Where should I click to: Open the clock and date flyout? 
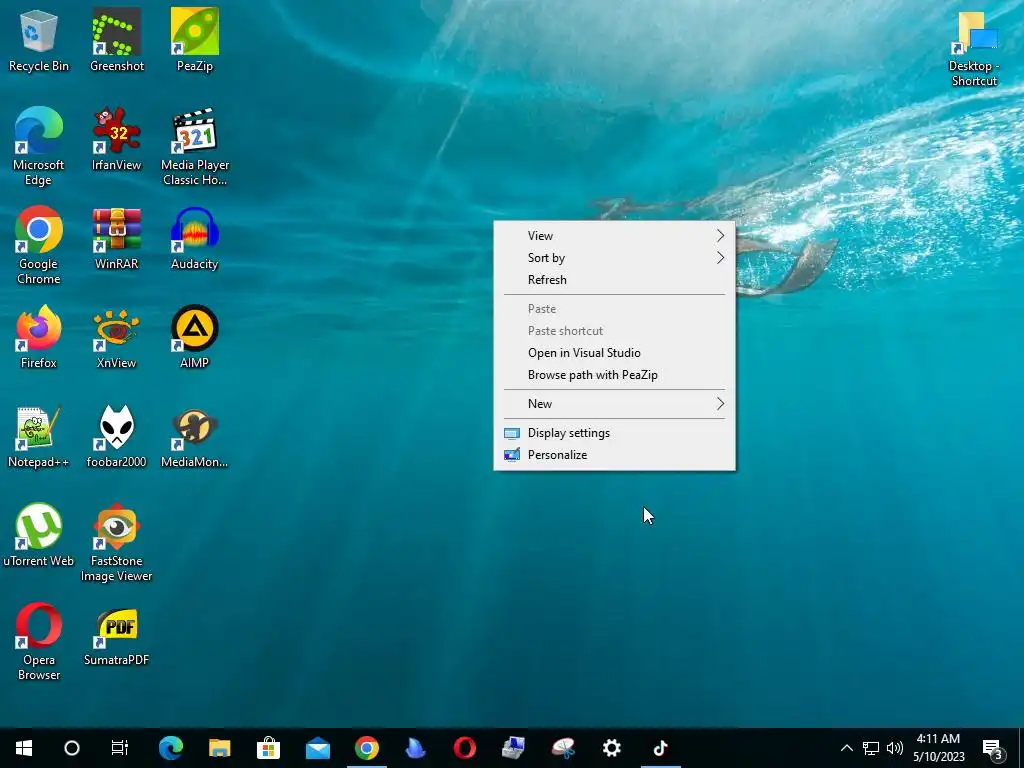point(938,748)
